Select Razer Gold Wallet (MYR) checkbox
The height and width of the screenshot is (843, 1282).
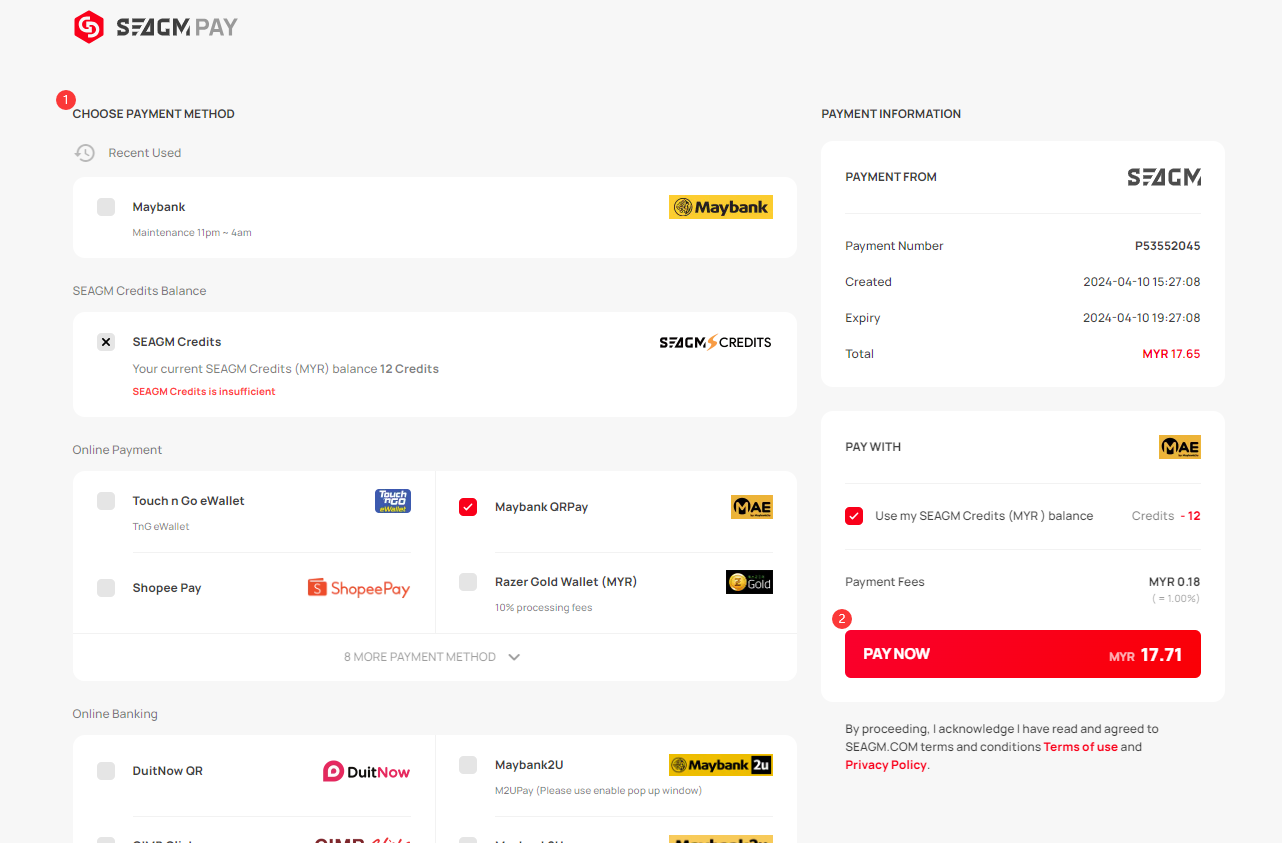(468, 582)
